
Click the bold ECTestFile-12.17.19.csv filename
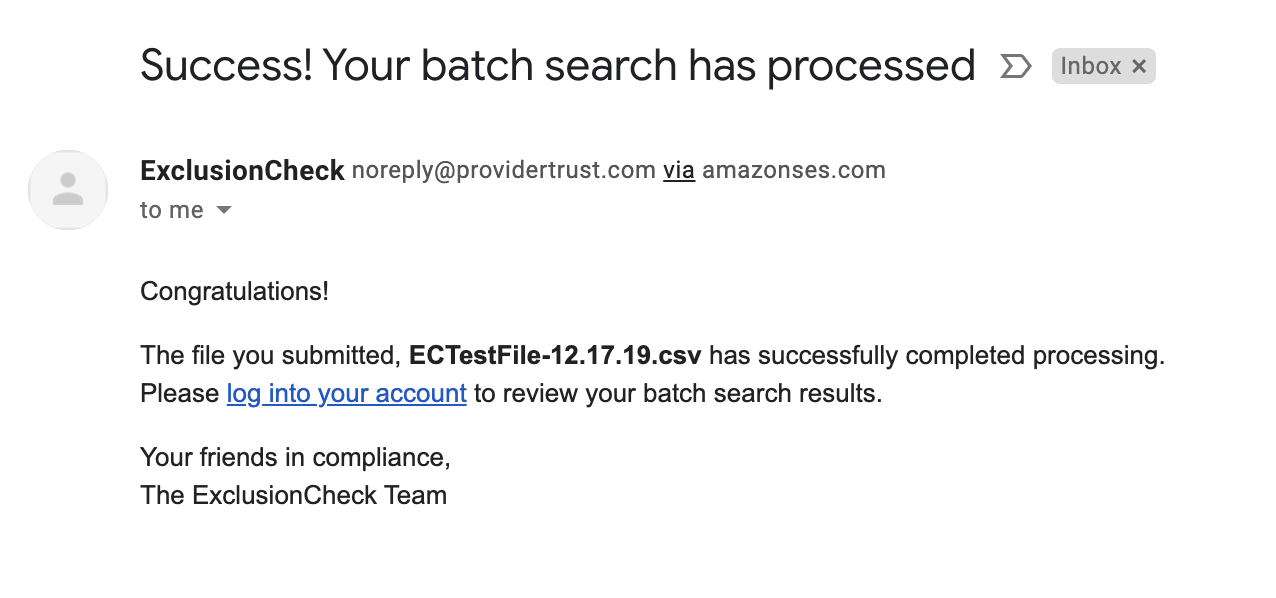[x=555, y=356]
